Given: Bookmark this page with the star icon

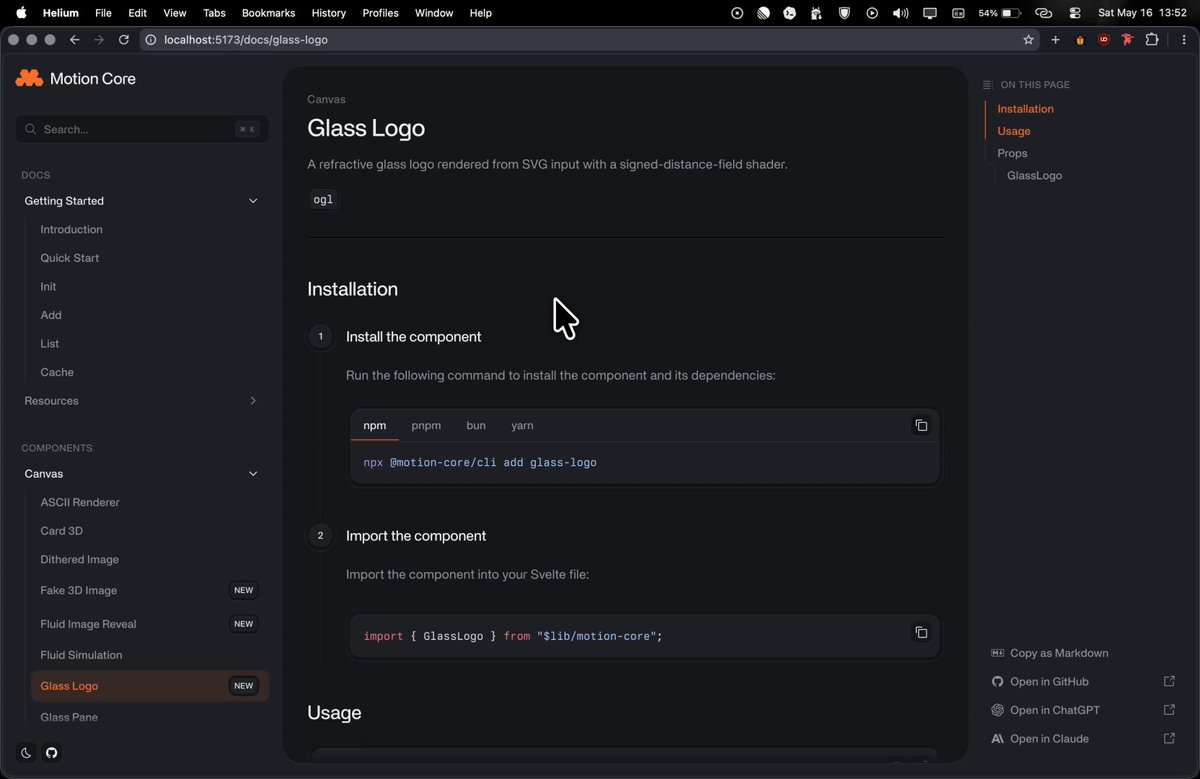Looking at the screenshot, I should [1028, 40].
